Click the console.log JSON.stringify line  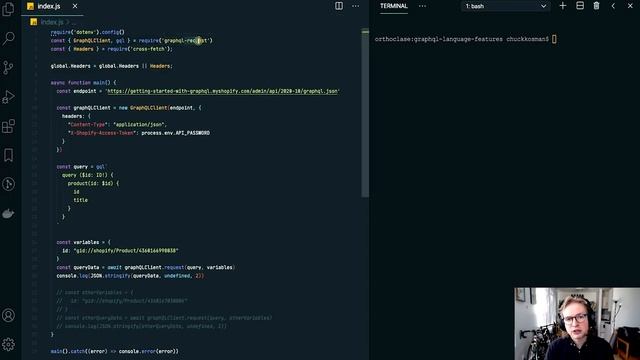[130, 276]
